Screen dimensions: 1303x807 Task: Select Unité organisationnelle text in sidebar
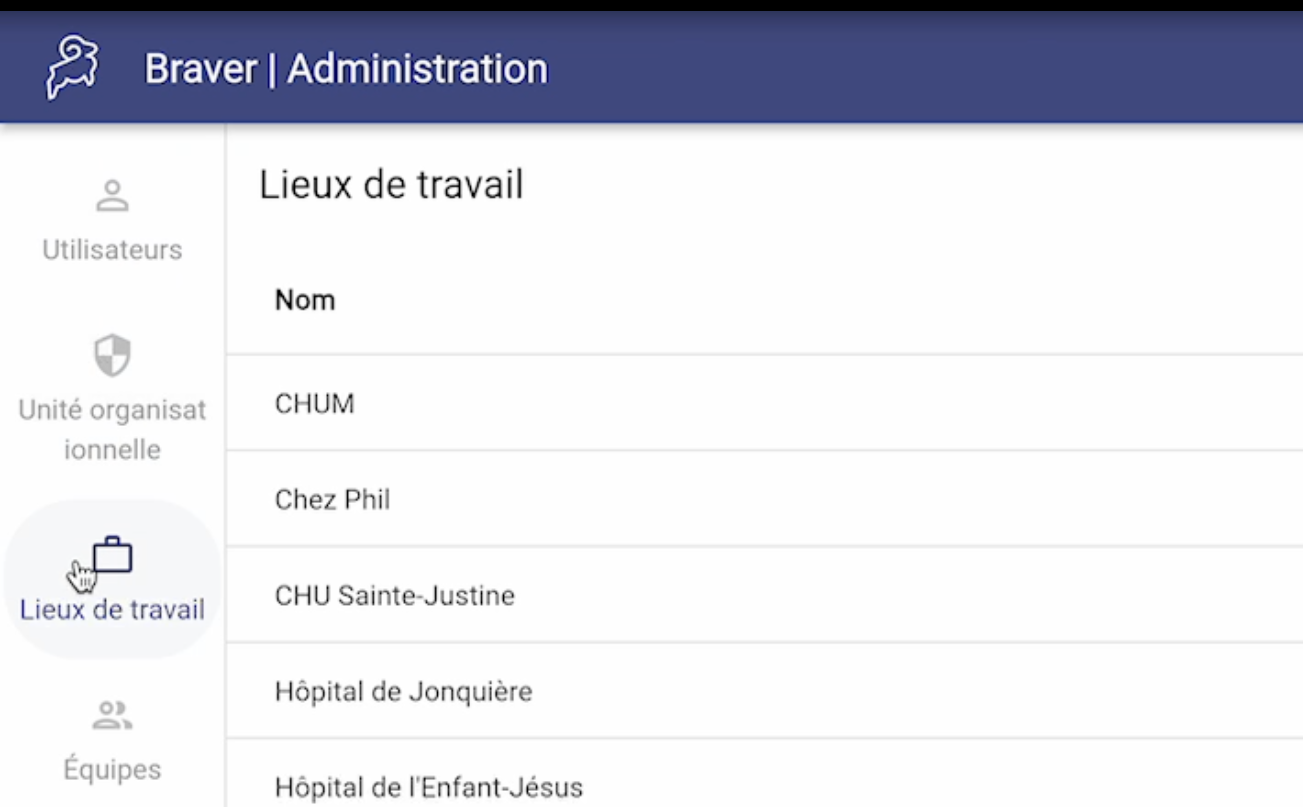112,430
